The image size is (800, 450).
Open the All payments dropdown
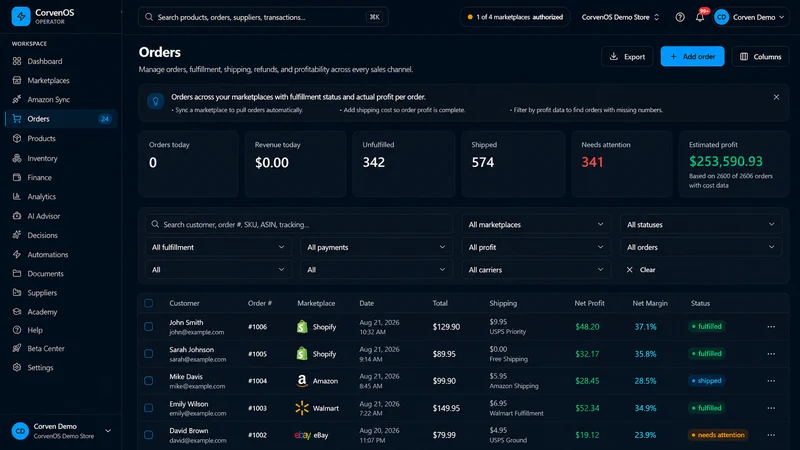(x=376, y=247)
